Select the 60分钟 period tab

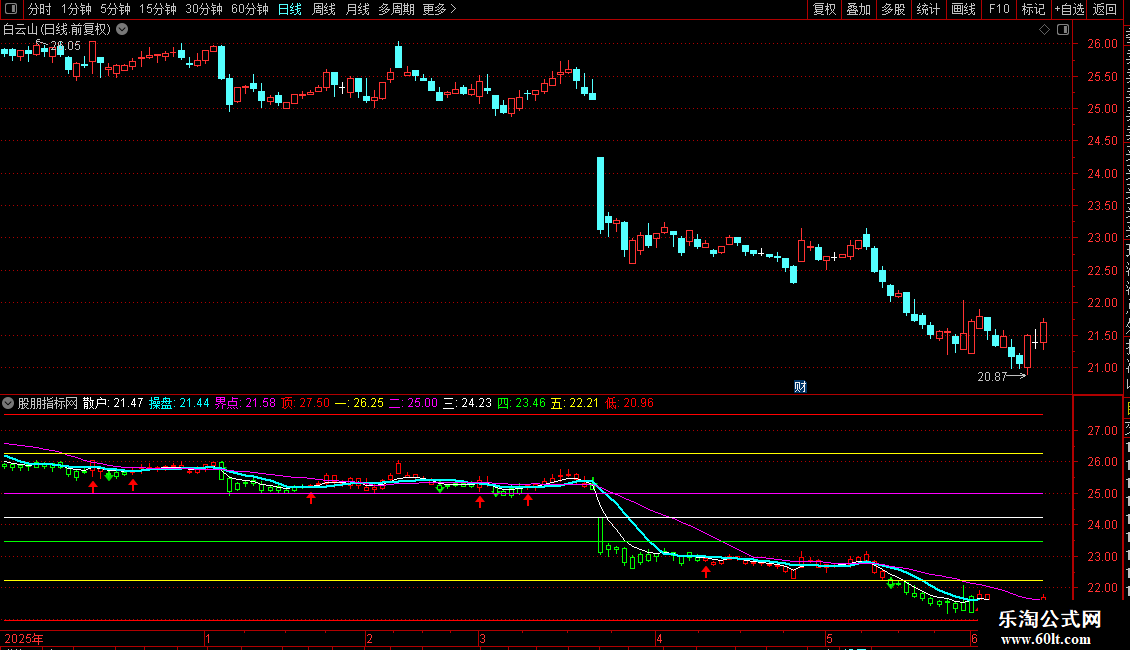[x=250, y=9]
